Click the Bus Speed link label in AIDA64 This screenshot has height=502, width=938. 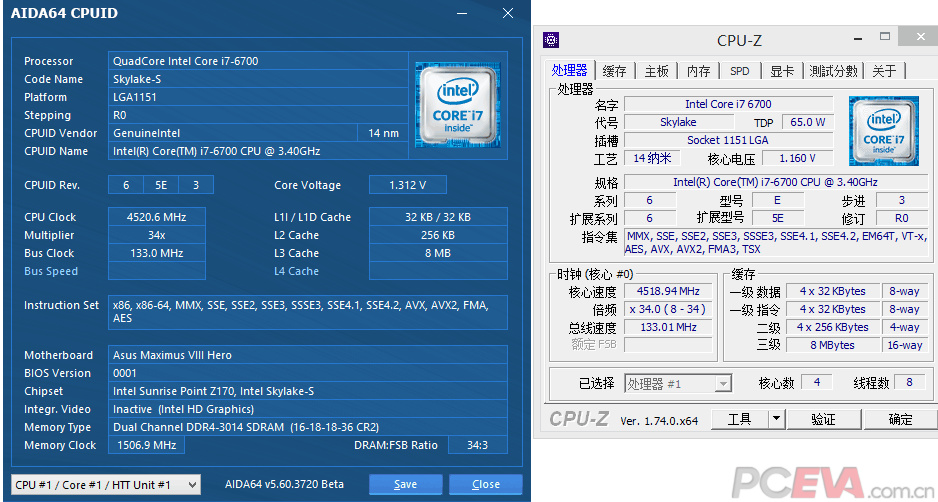pyautogui.click(x=51, y=271)
